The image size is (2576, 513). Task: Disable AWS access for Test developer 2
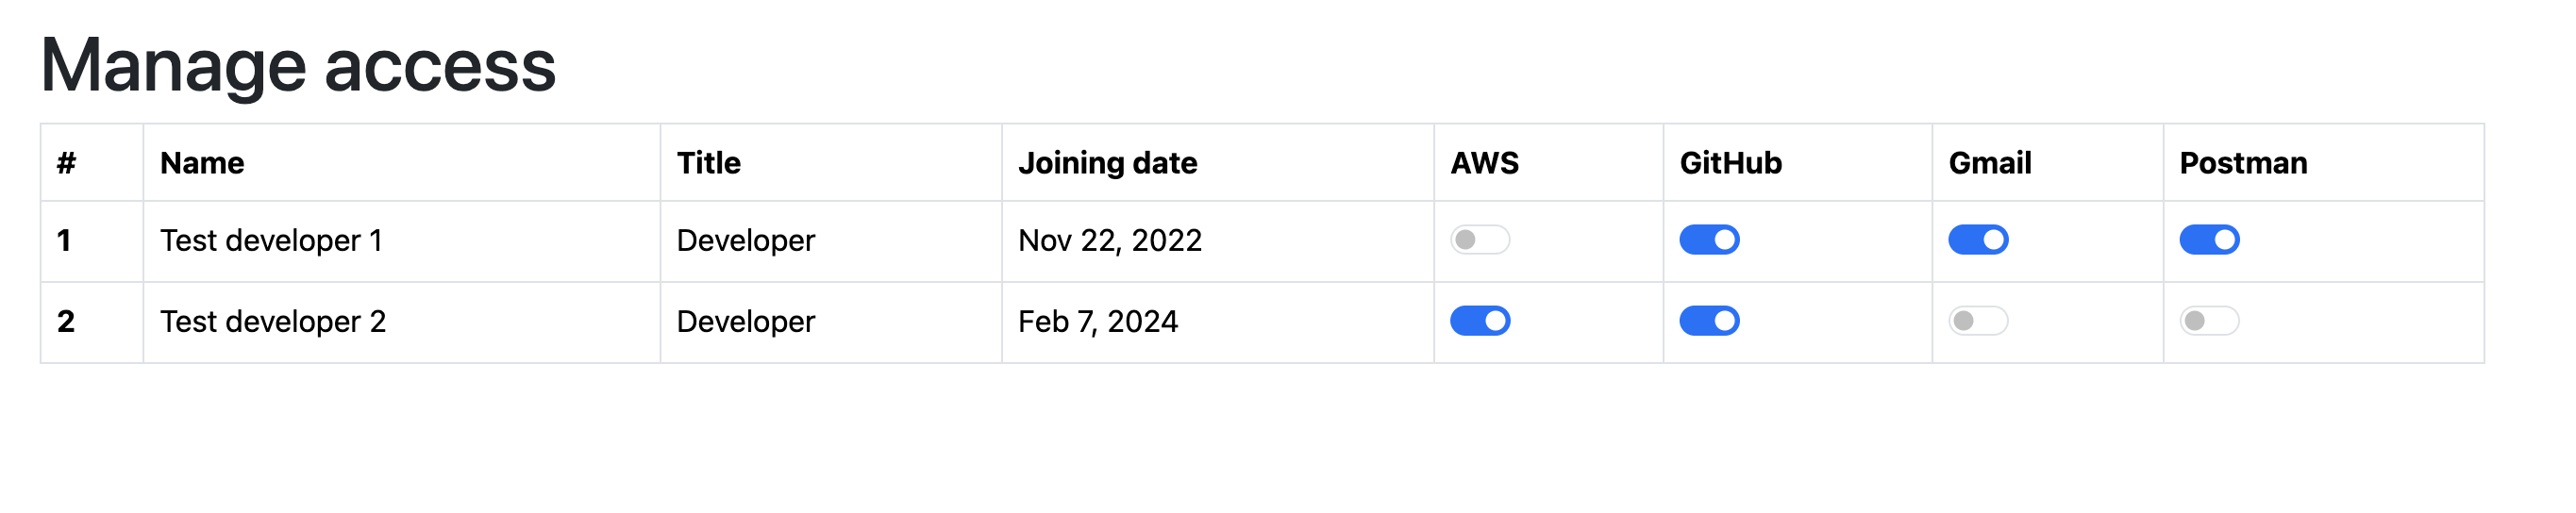point(1480,321)
